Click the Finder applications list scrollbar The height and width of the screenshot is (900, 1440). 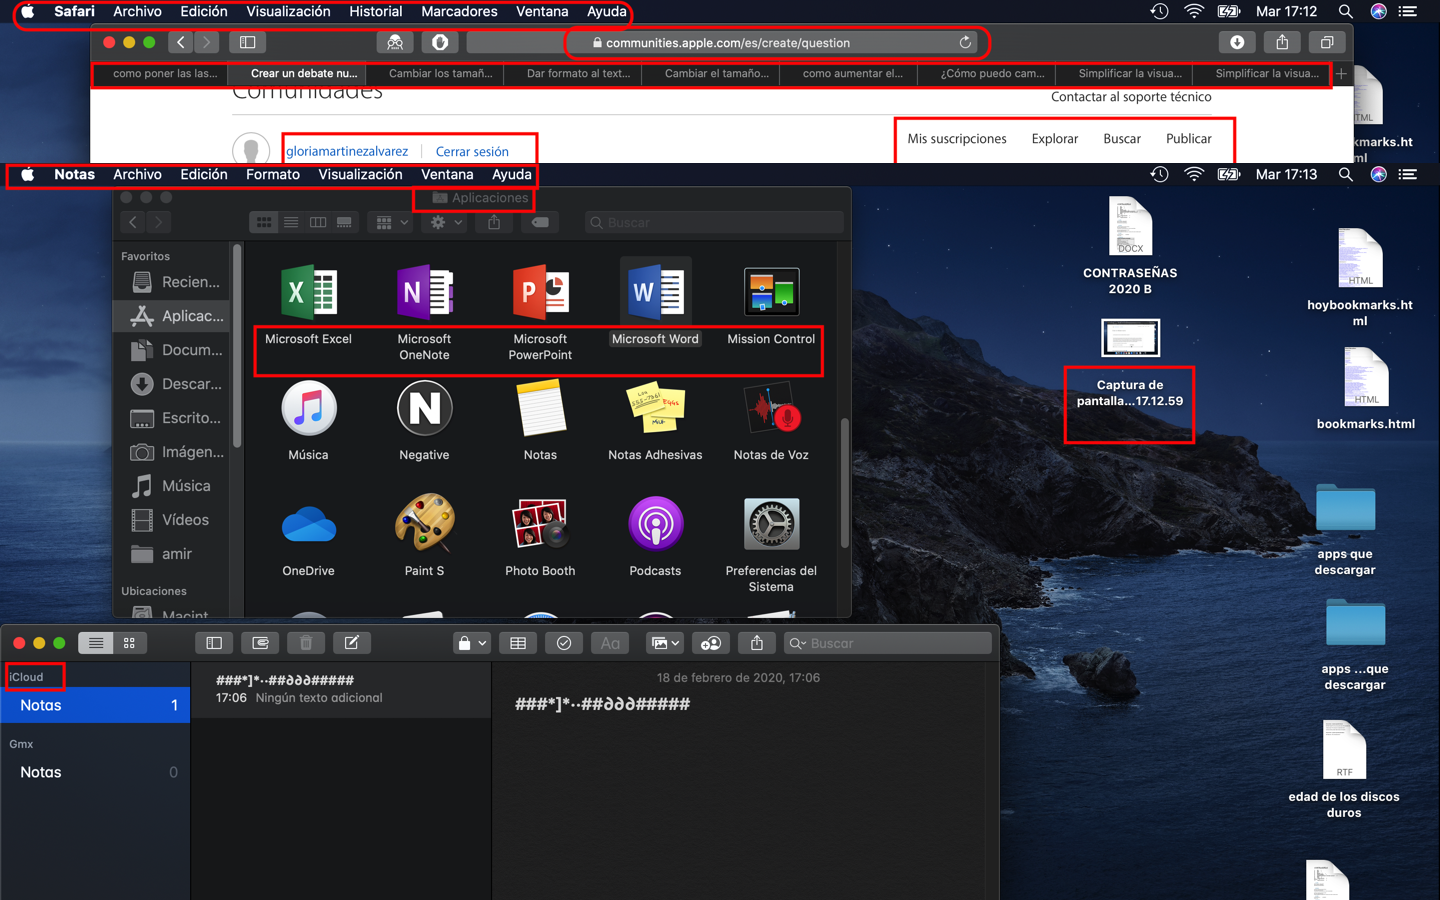(845, 483)
